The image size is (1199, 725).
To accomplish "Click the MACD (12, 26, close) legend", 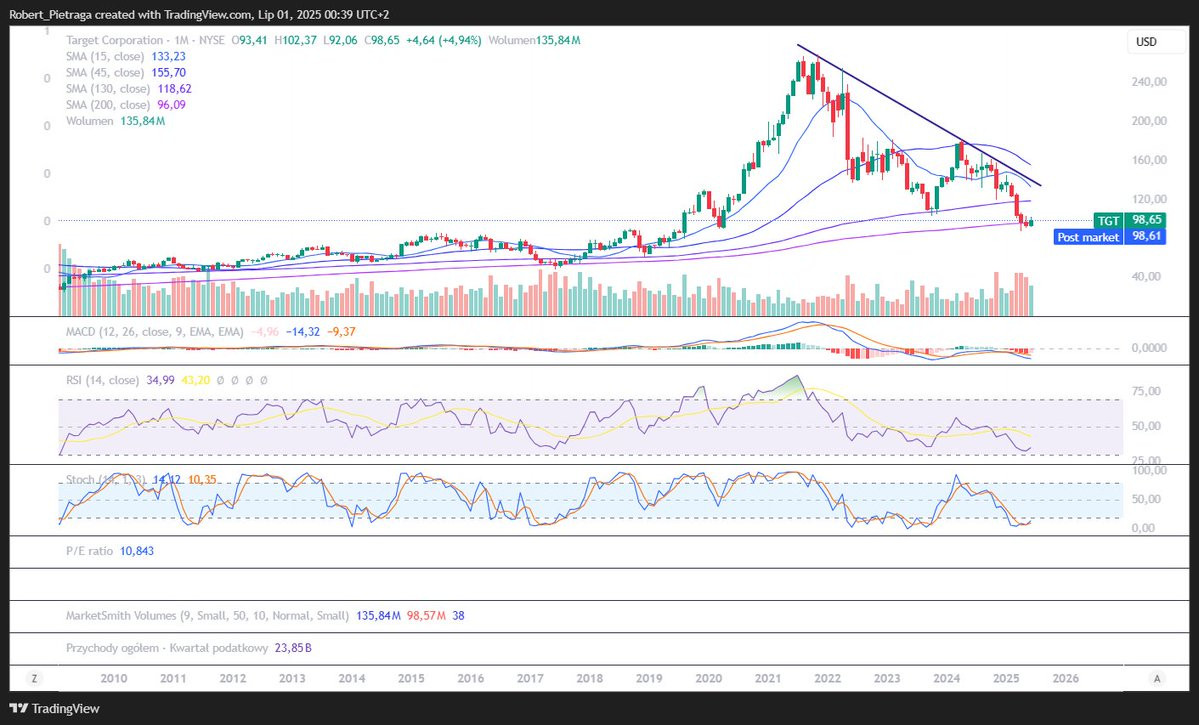I will (154, 332).
